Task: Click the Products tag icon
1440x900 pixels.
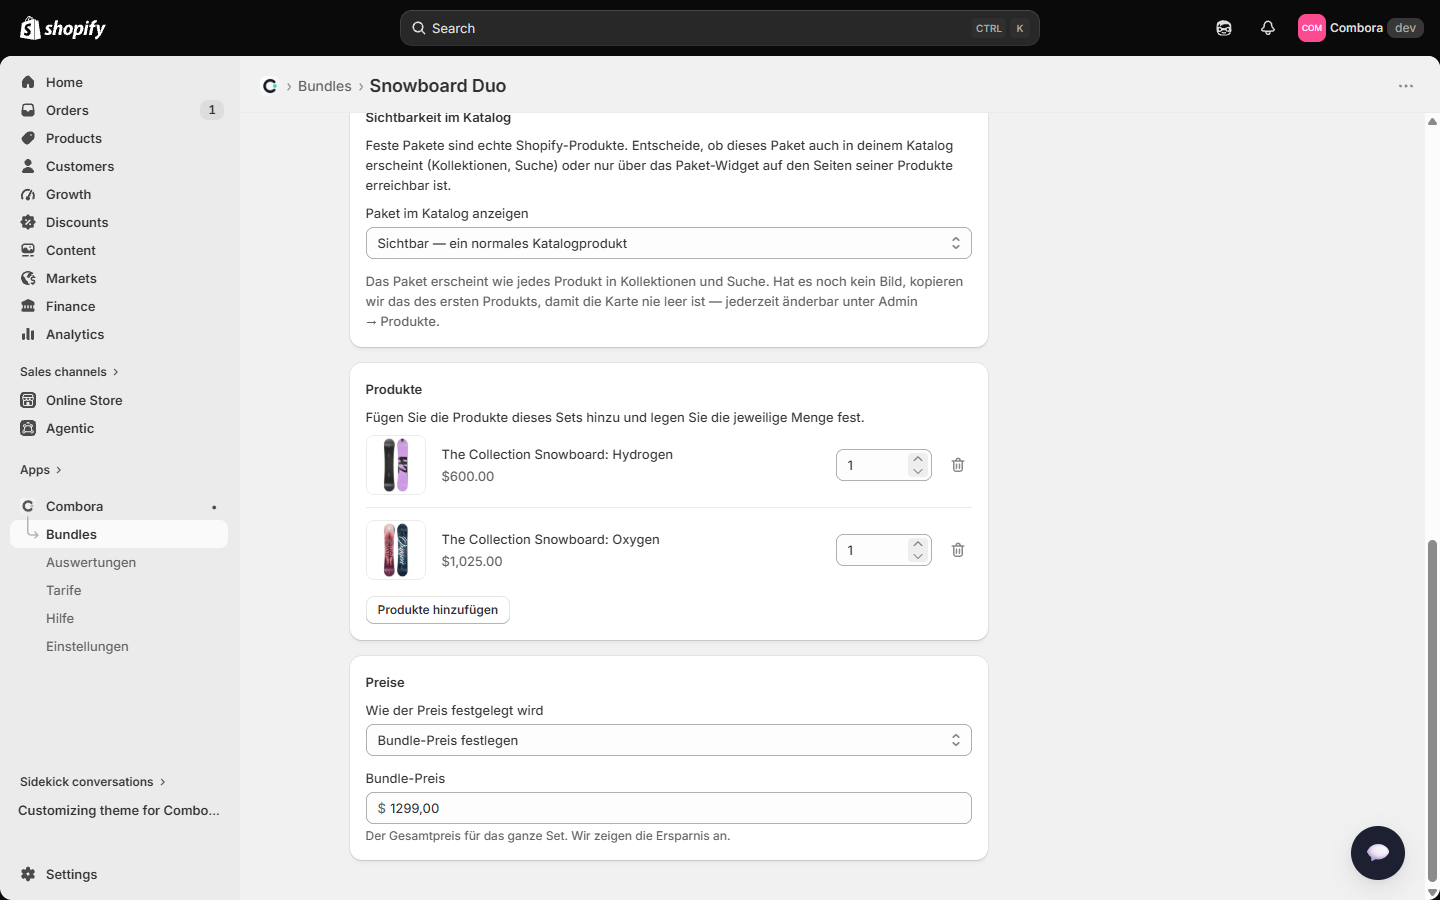Action: 28,138
